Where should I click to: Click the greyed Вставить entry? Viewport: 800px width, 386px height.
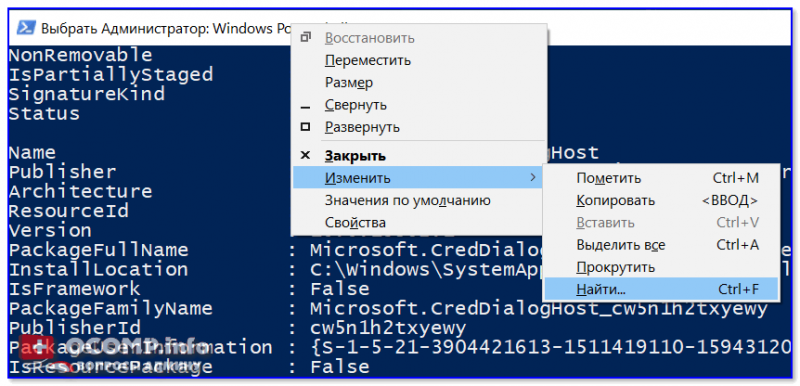661,223
